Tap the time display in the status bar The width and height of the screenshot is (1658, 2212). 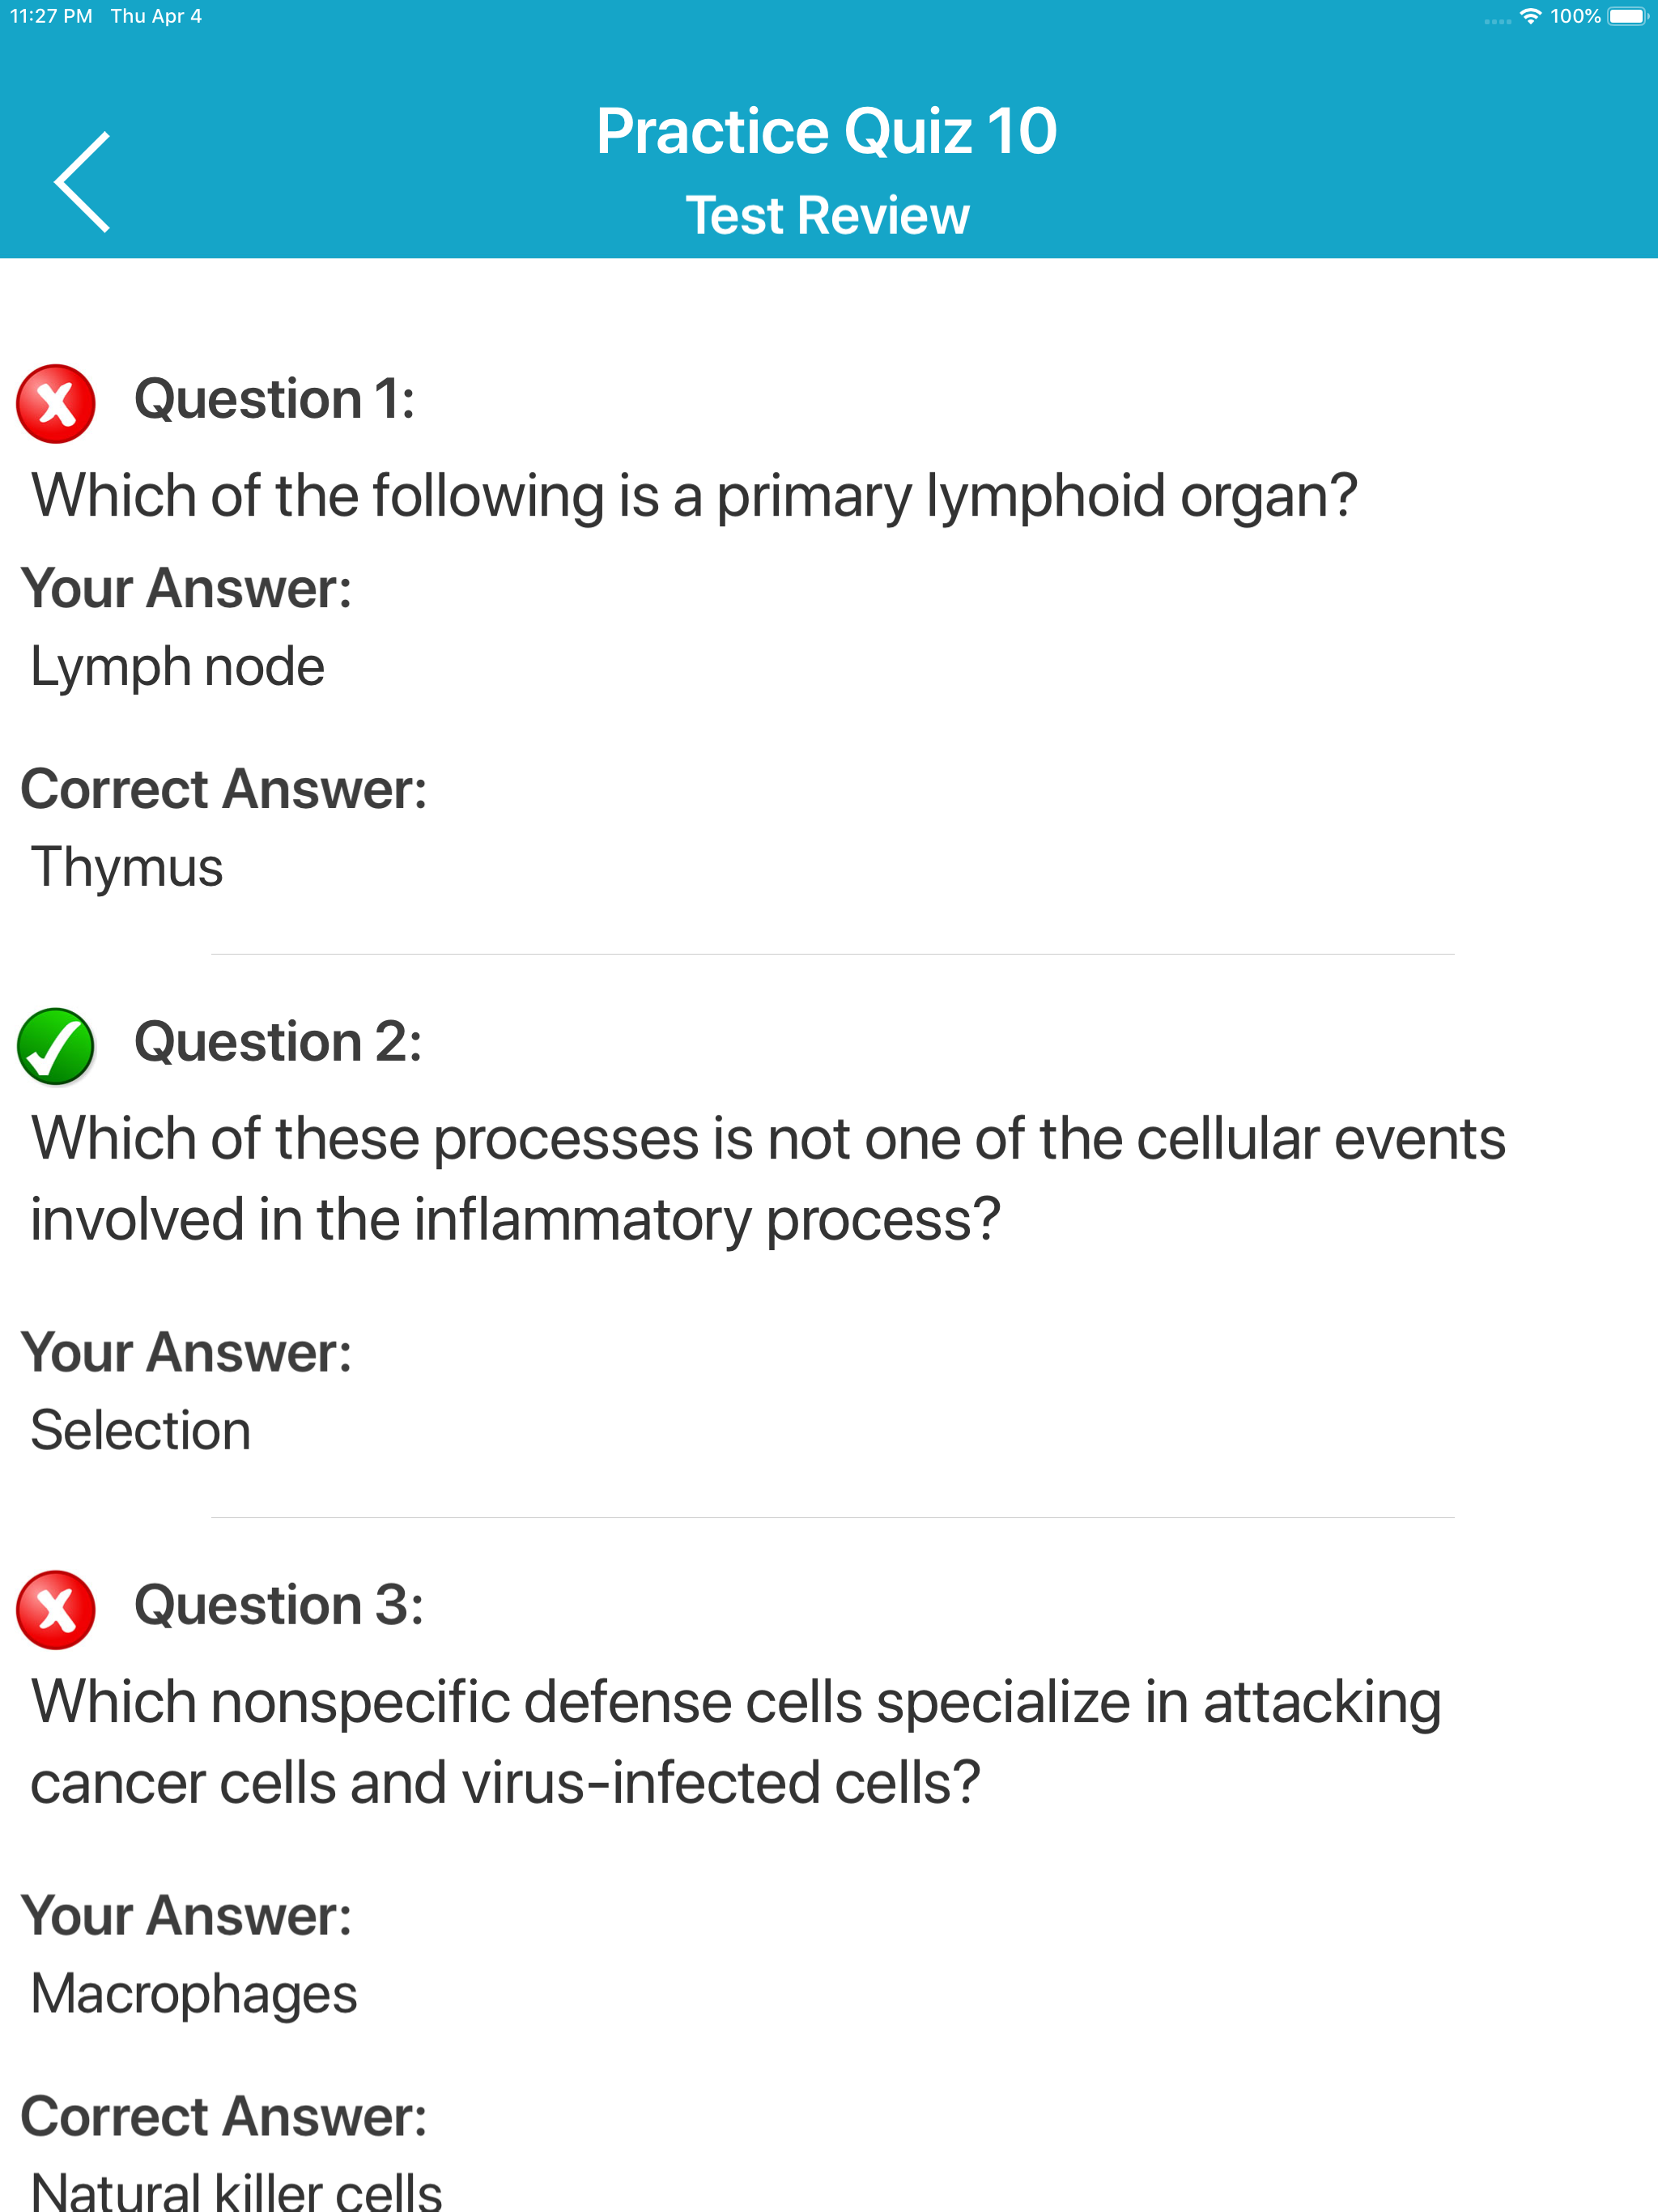click(51, 16)
